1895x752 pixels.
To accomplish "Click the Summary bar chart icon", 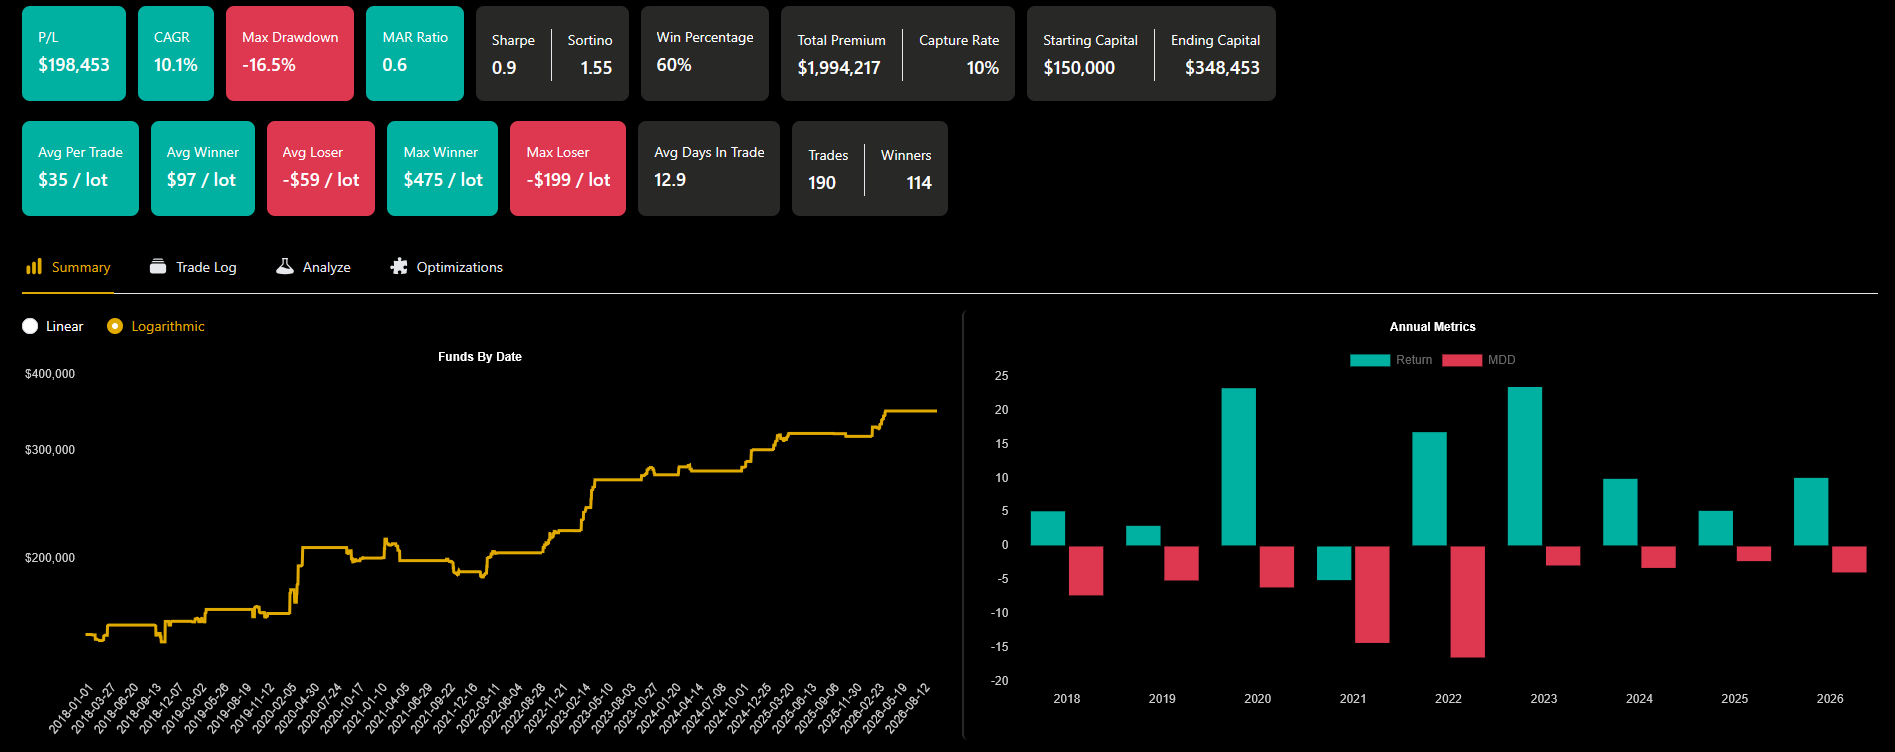I will point(34,266).
